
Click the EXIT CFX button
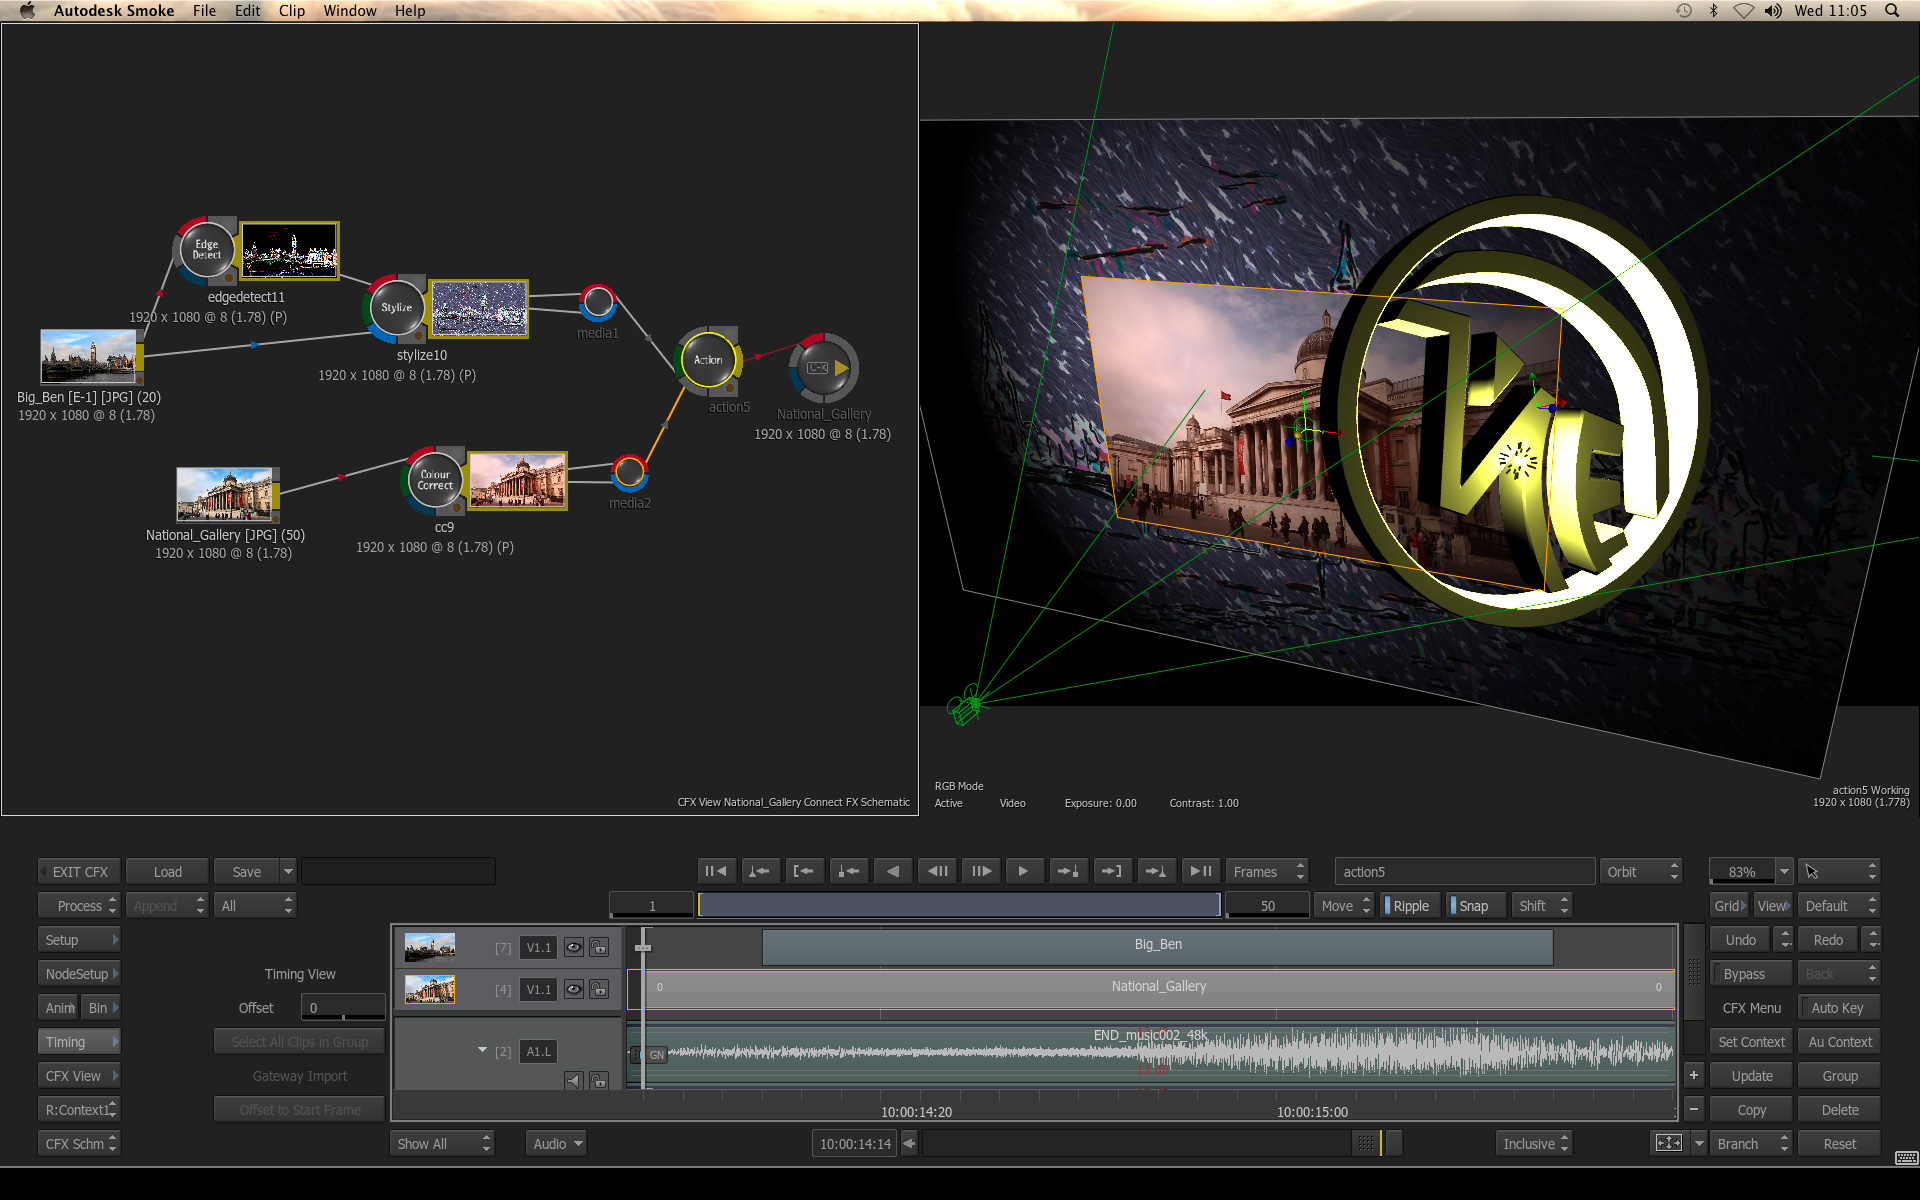[x=80, y=872]
